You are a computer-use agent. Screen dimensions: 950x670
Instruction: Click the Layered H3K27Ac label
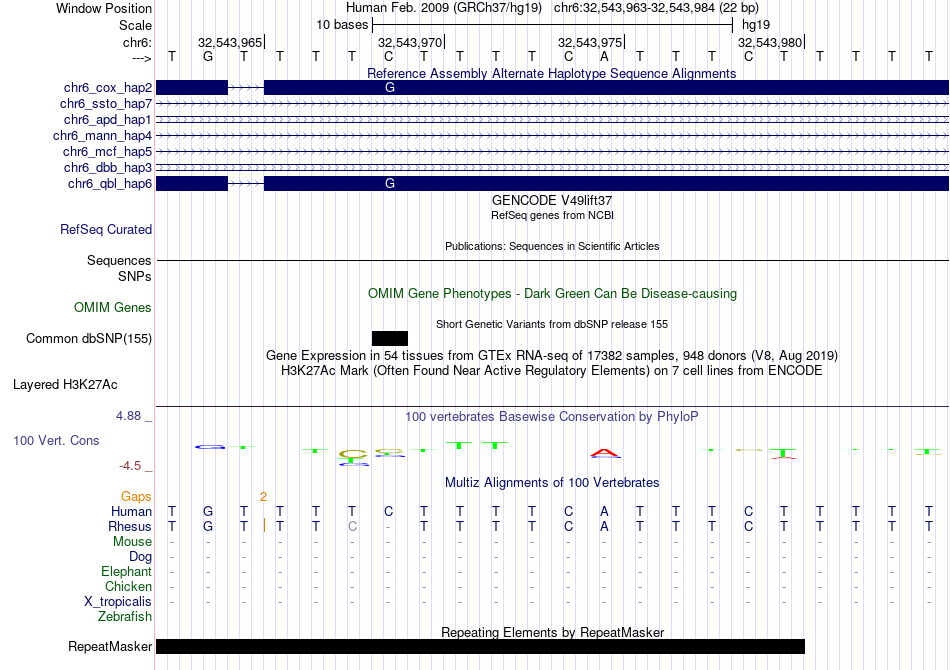pos(65,385)
